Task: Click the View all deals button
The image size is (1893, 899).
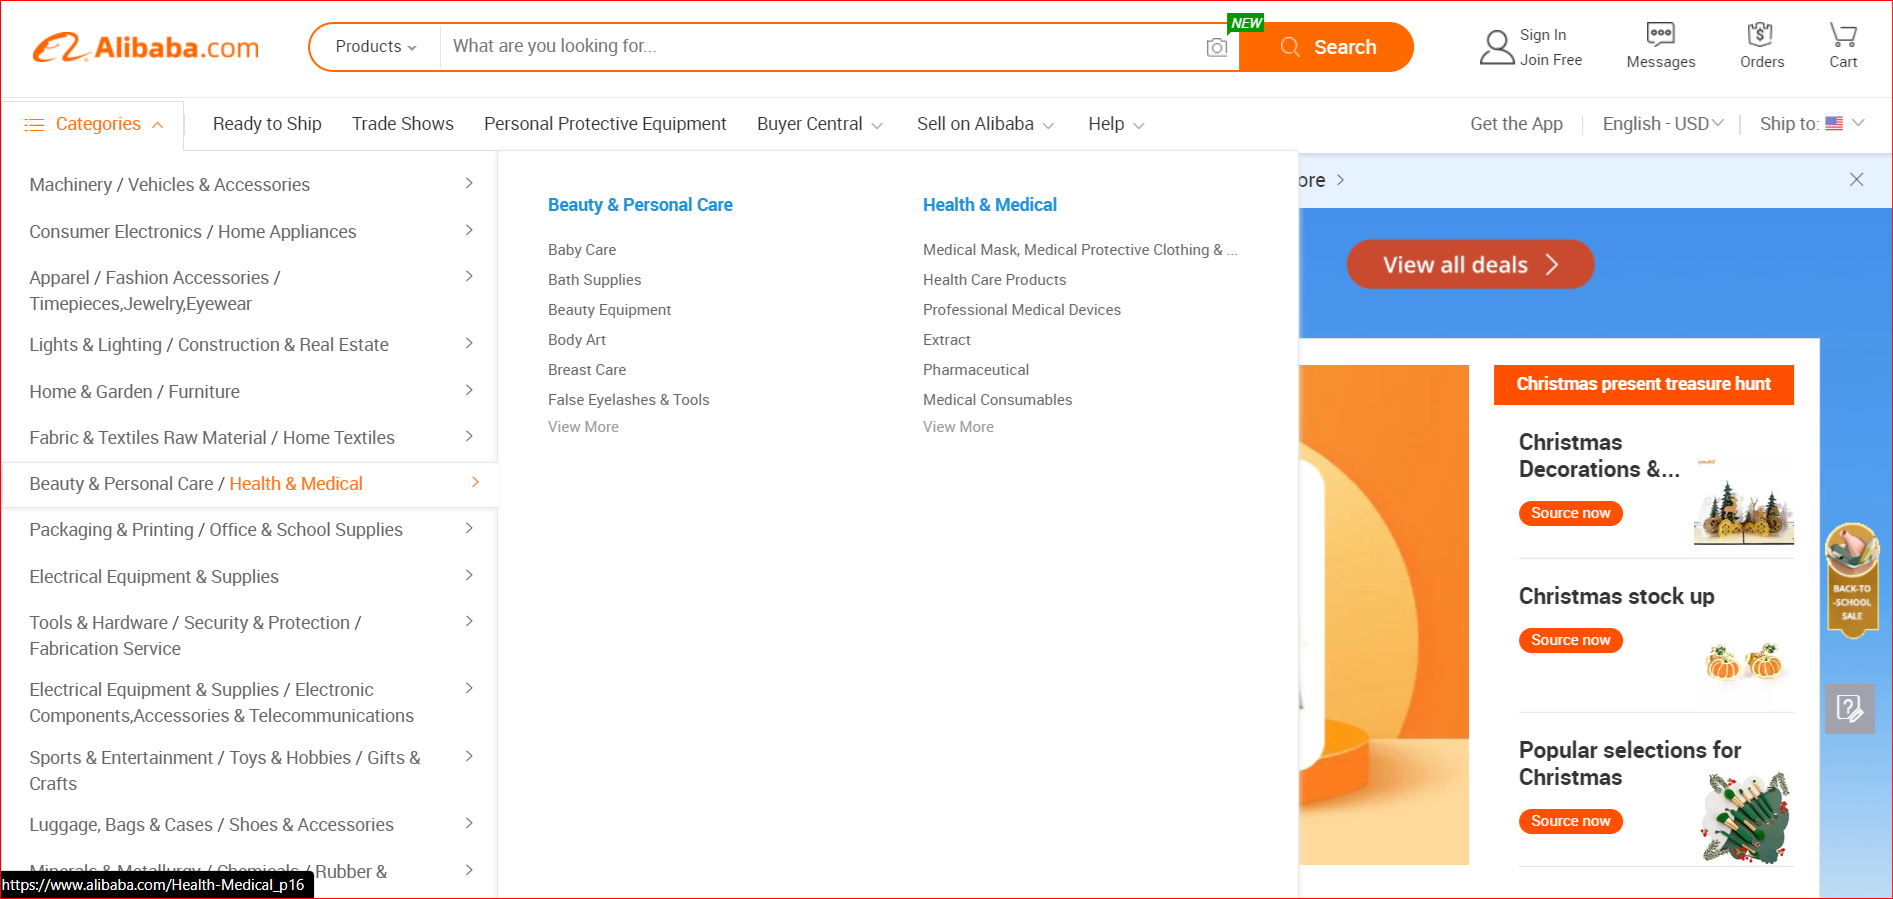Action: click(1469, 265)
